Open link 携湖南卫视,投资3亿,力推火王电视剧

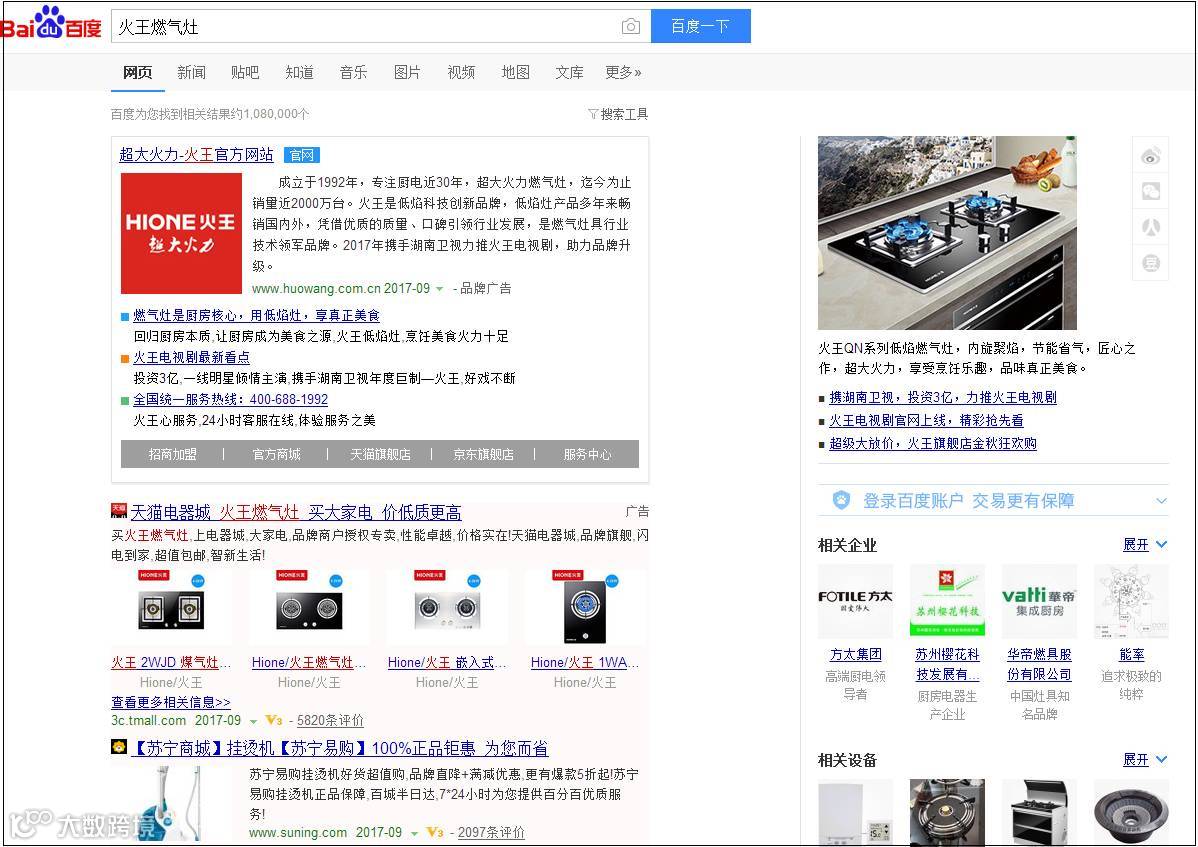click(x=943, y=397)
